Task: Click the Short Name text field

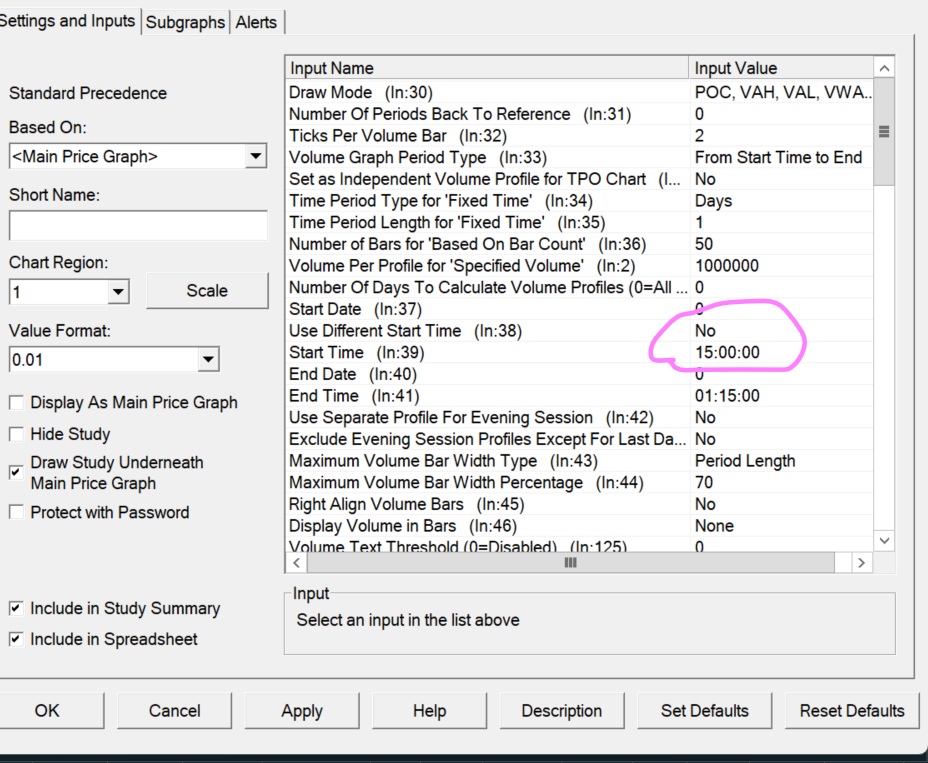Action: coord(138,225)
